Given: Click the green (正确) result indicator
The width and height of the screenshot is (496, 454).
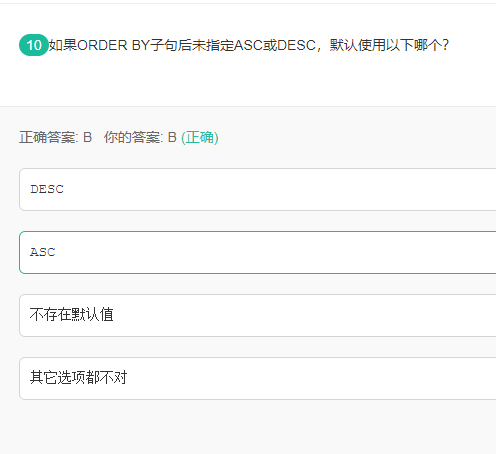Looking at the screenshot, I should pos(200,137).
